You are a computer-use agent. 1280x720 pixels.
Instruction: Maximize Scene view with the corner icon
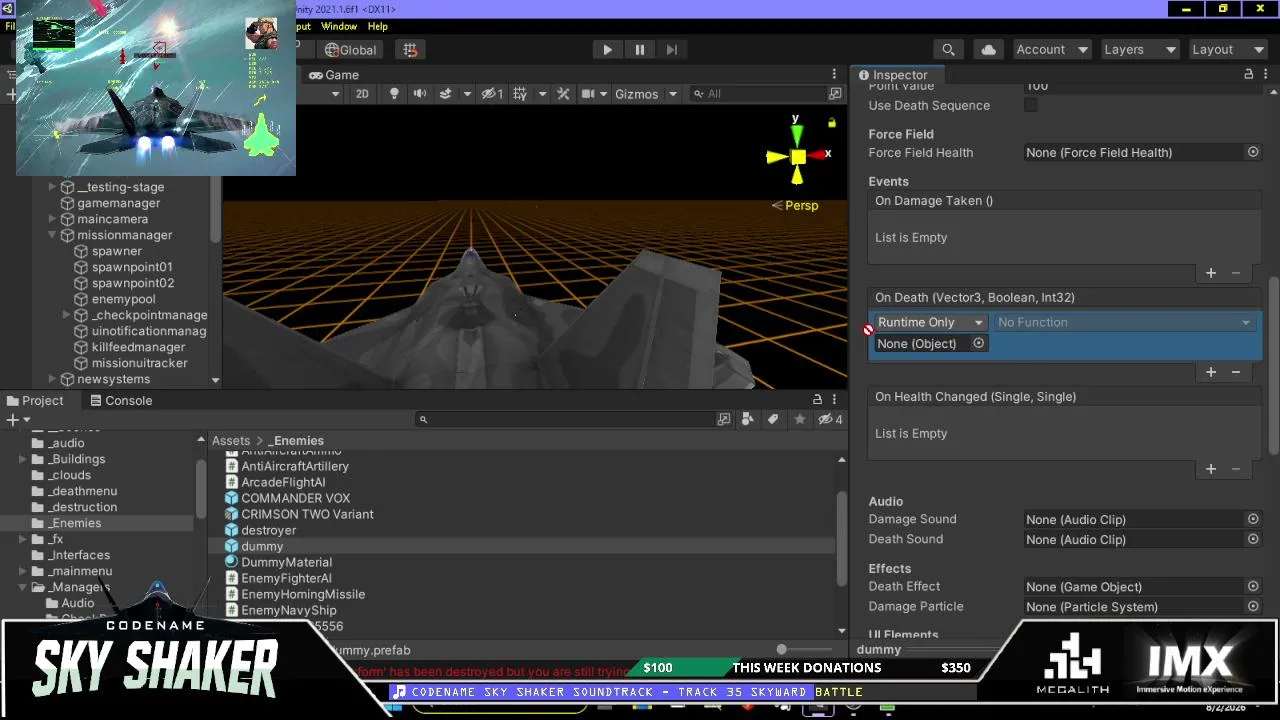pyautogui.click(x=835, y=94)
